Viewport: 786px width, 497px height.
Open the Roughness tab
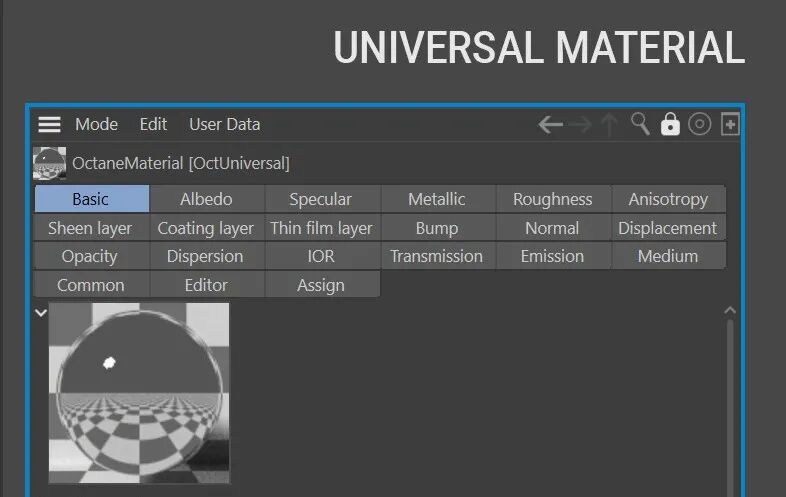pos(553,199)
